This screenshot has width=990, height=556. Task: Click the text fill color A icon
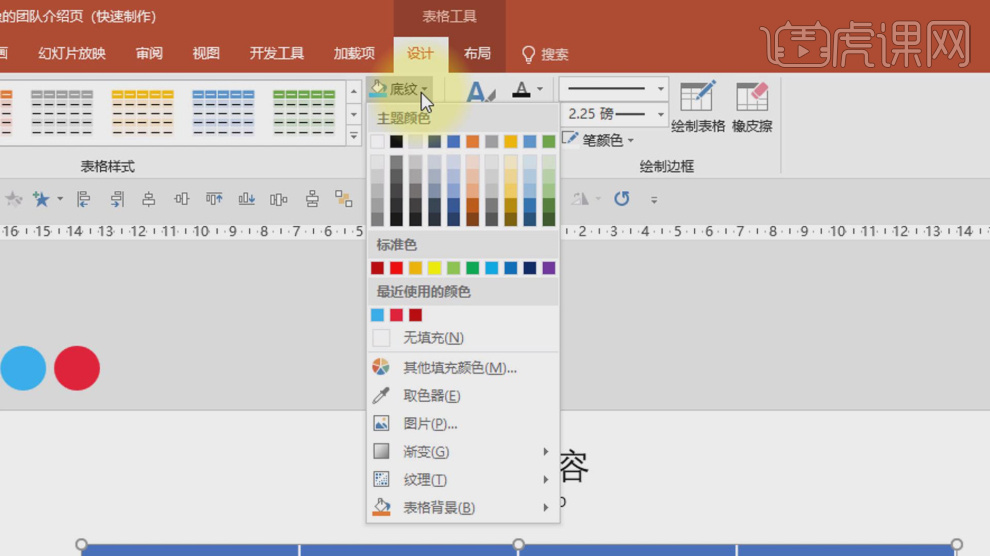click(x=521, y=89)
